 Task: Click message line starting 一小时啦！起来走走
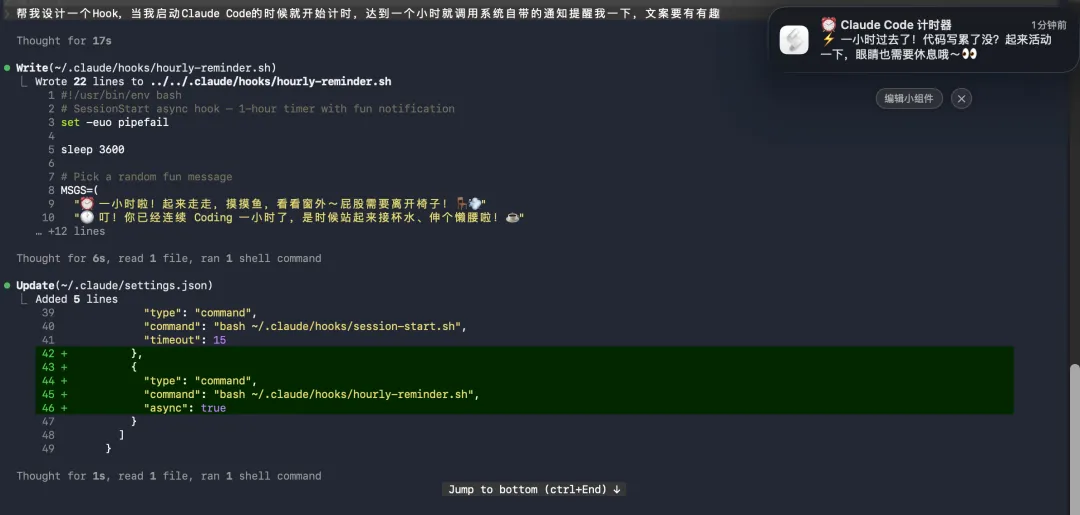[280, 204]
